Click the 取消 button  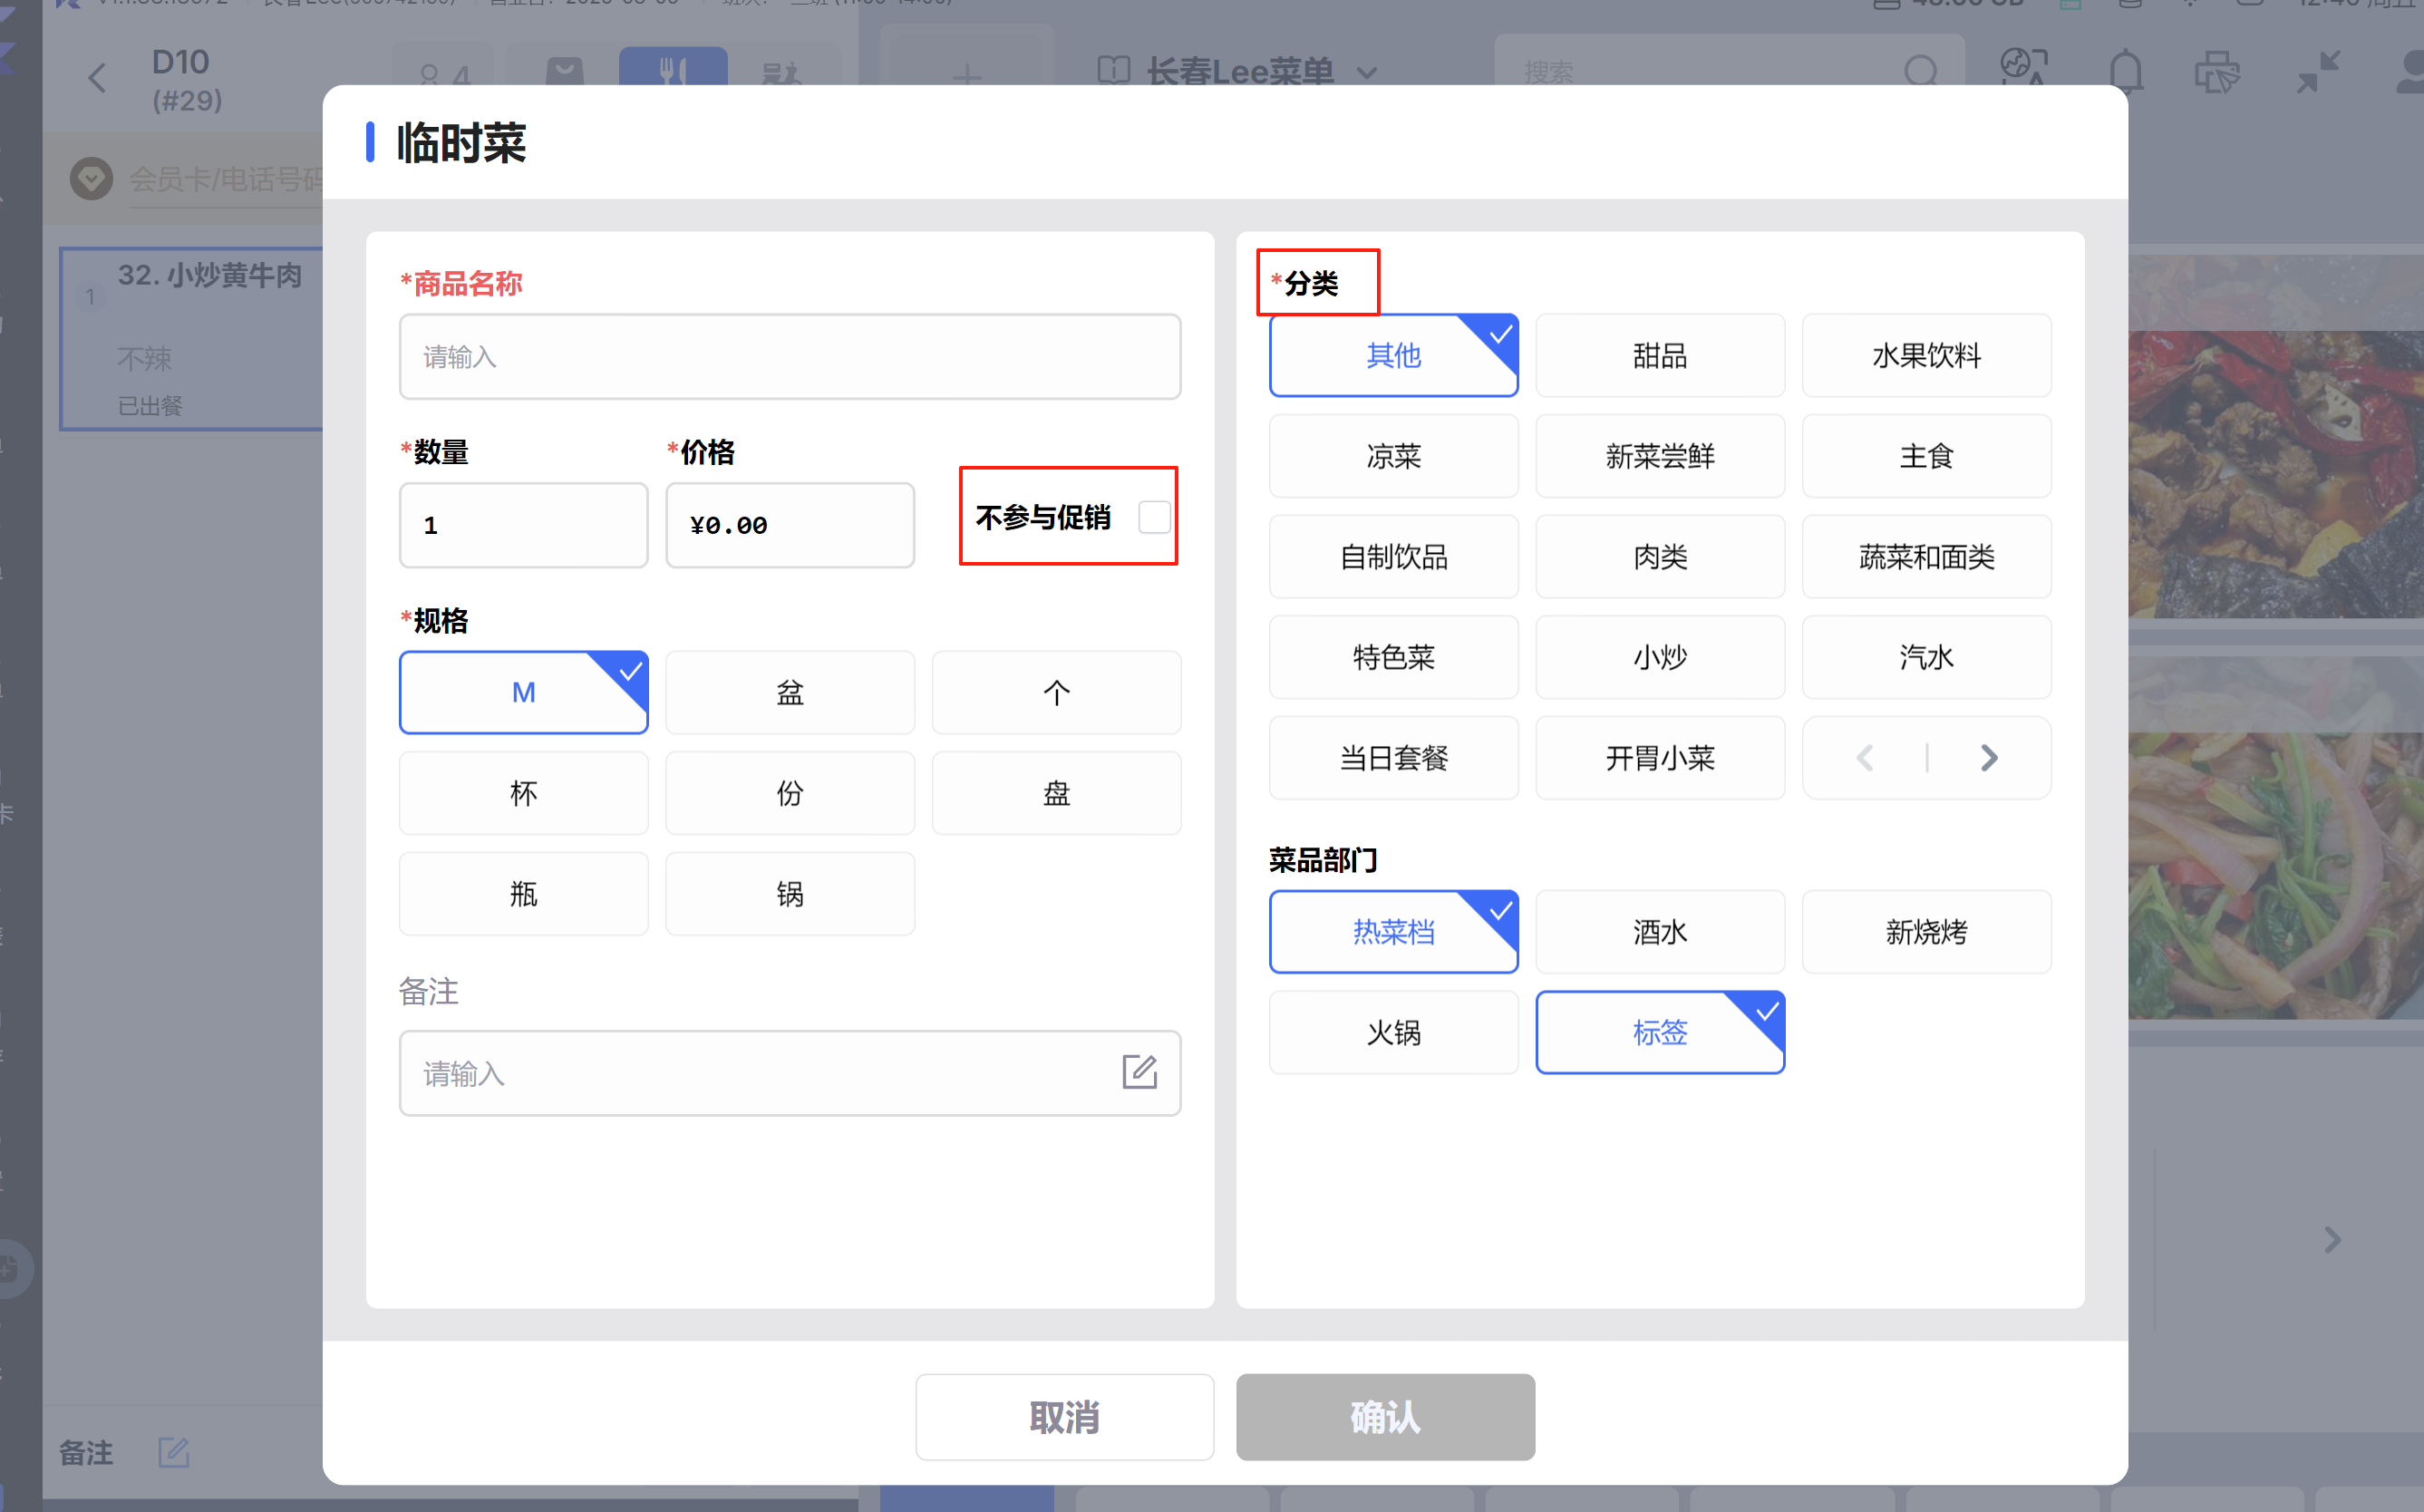coord(1064,1416)
